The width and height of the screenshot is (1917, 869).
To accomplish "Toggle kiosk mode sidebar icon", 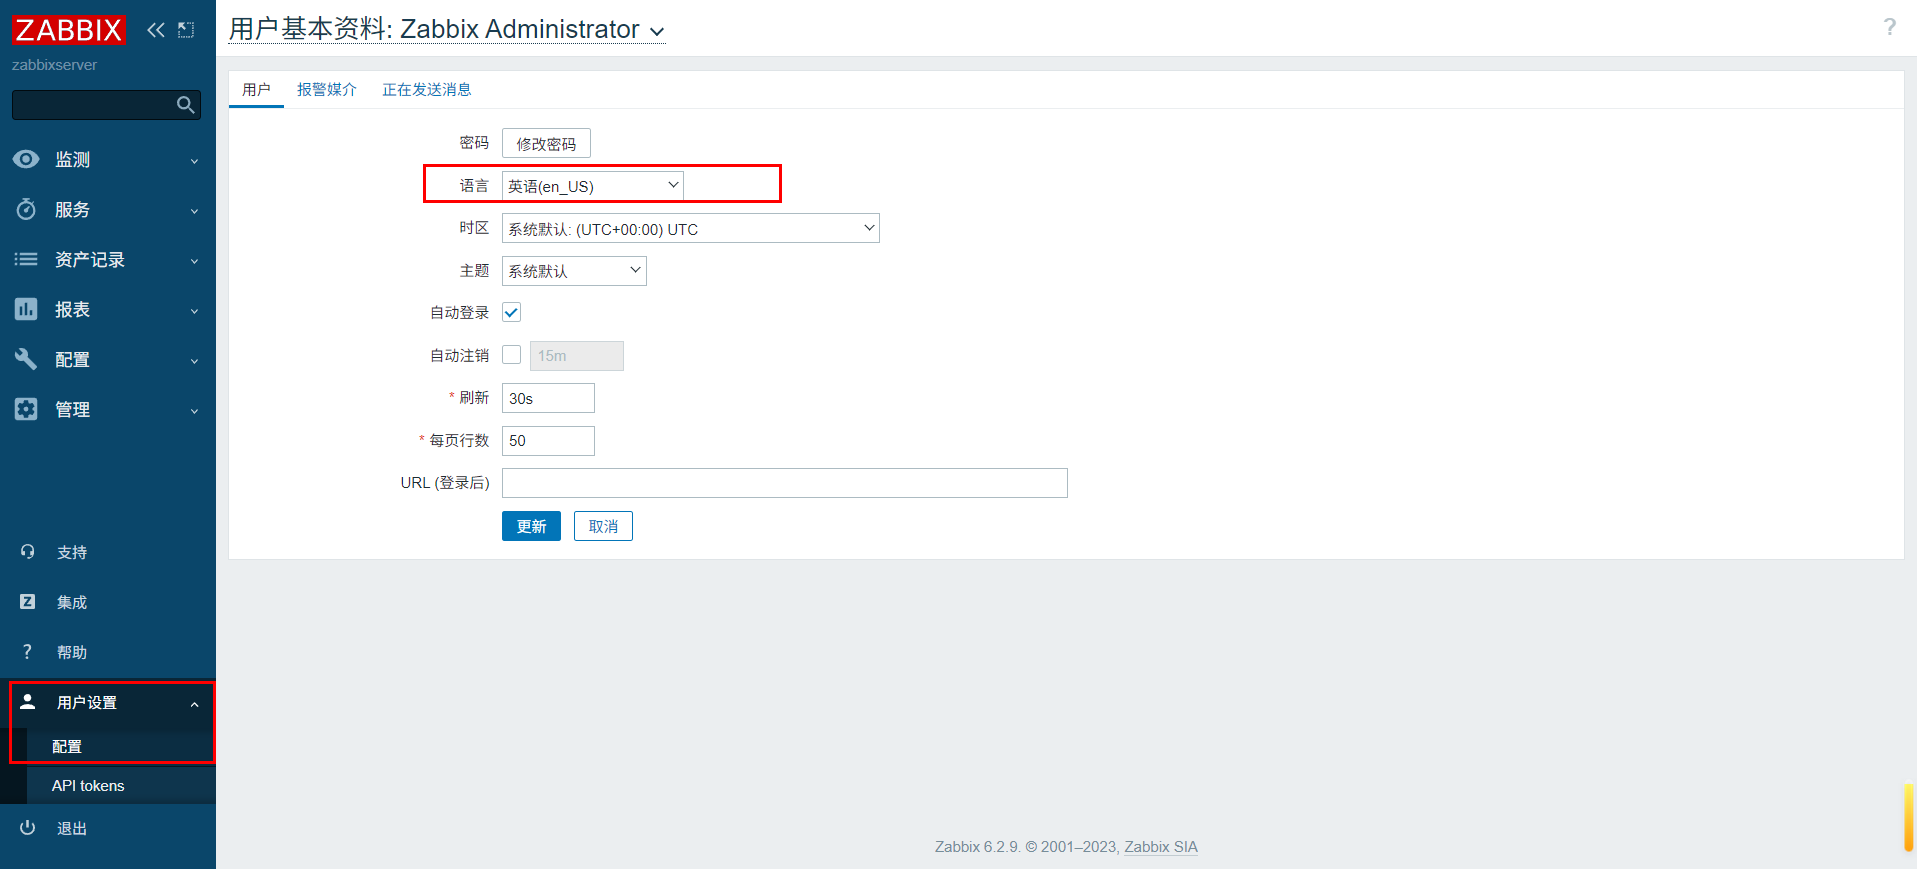I will point(186,30).
